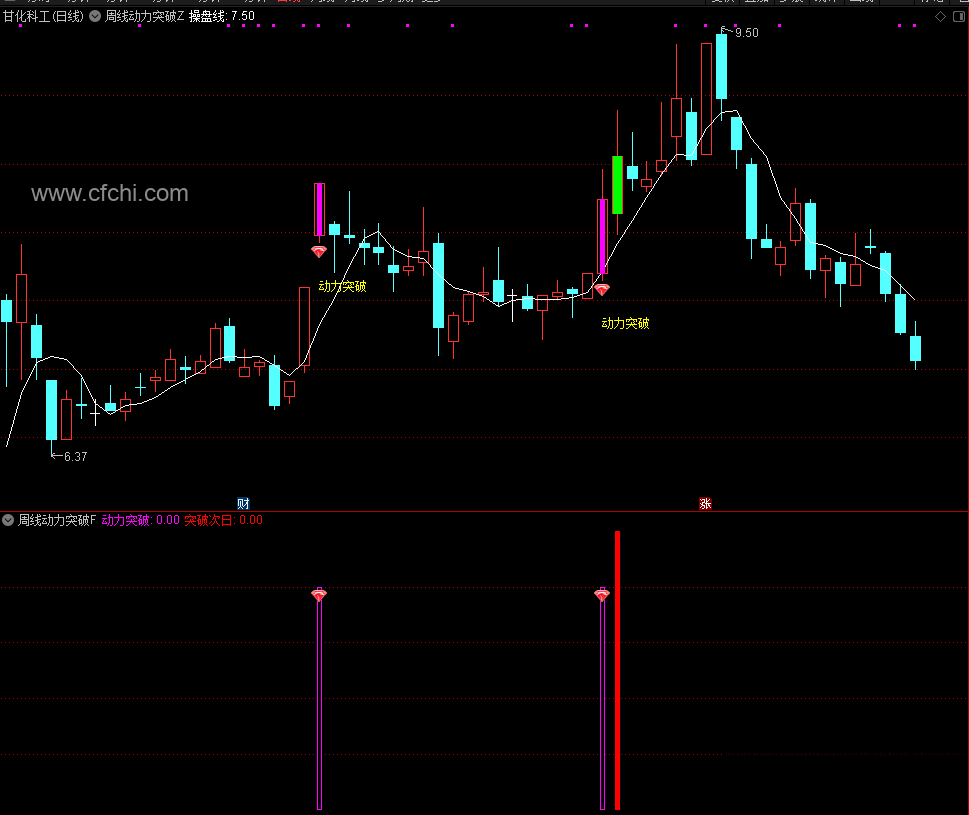The image size is (969, 815).
Task: Click the first yellow 动力突破 label
Action: [x=342, y=286]
